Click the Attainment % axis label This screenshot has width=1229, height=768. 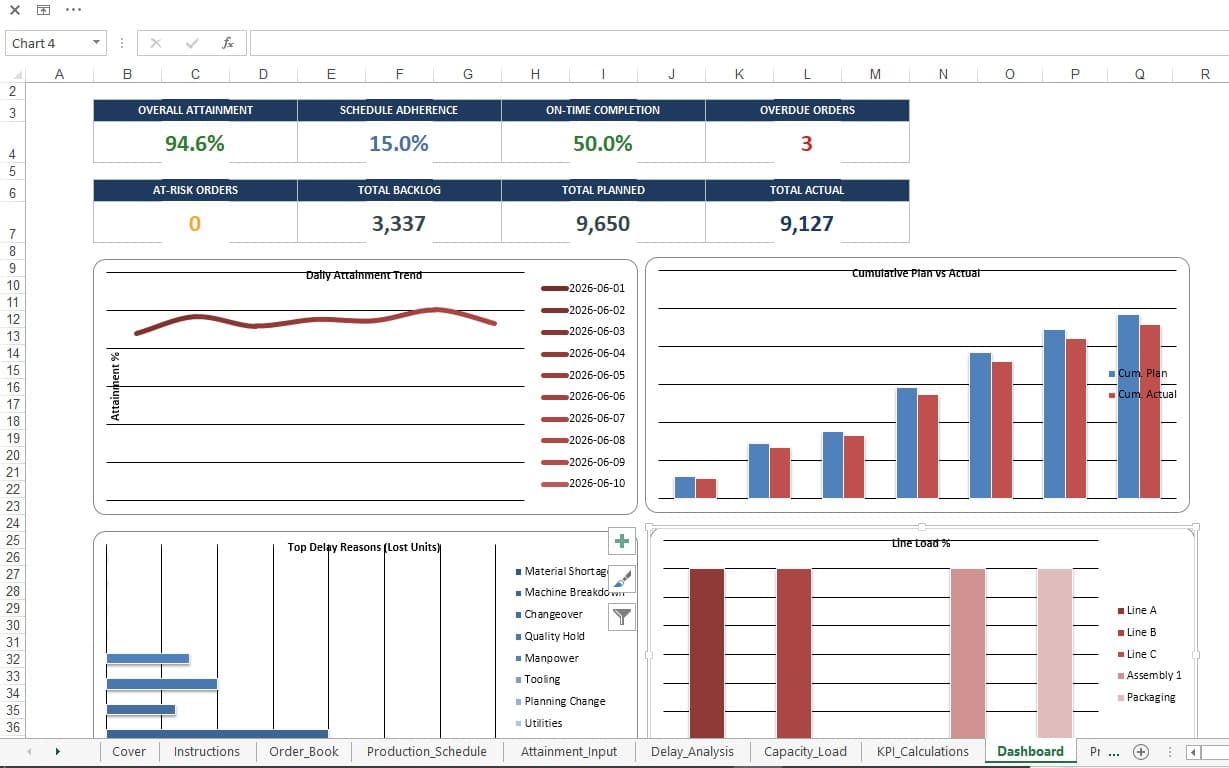pos(115,386)
